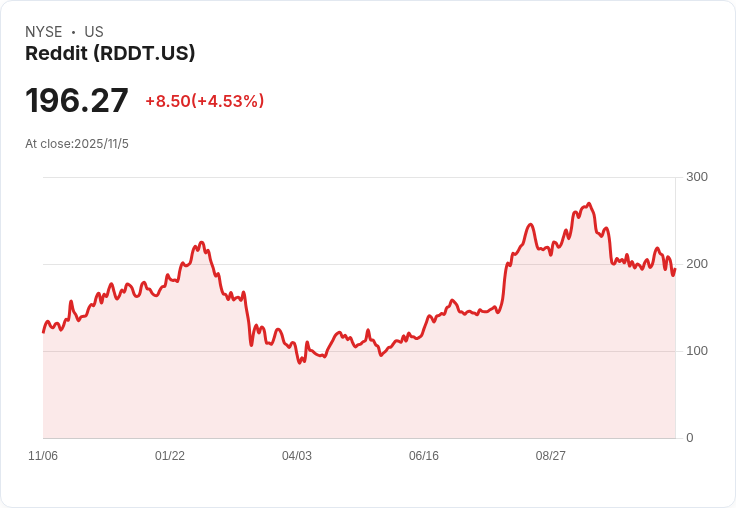Click the 0 price axis label
Image resolution: width=736 pixels, height=508 pixels.
(690, 438)
